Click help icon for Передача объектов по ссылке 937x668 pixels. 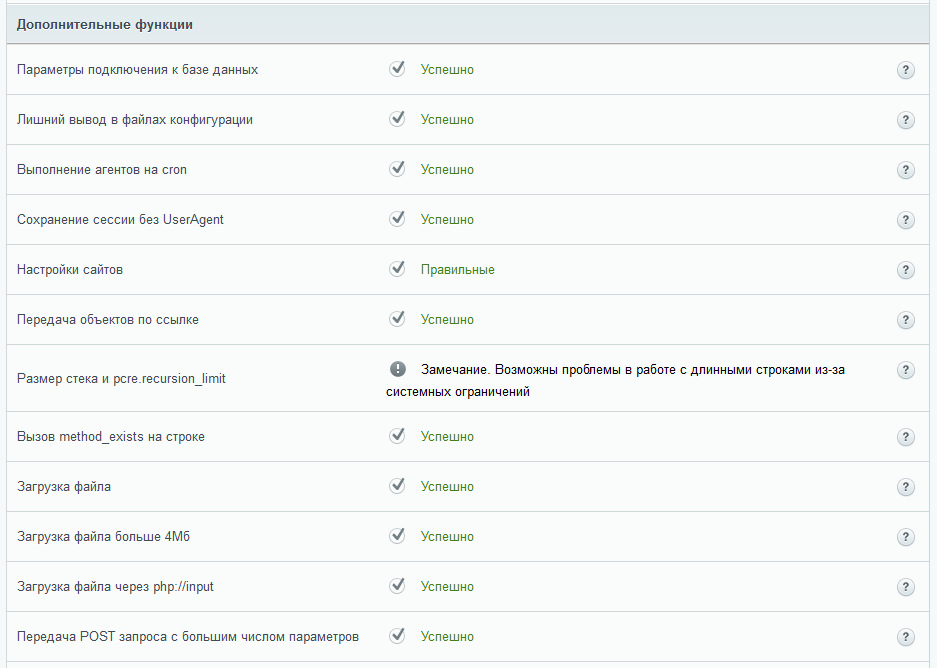906,320
